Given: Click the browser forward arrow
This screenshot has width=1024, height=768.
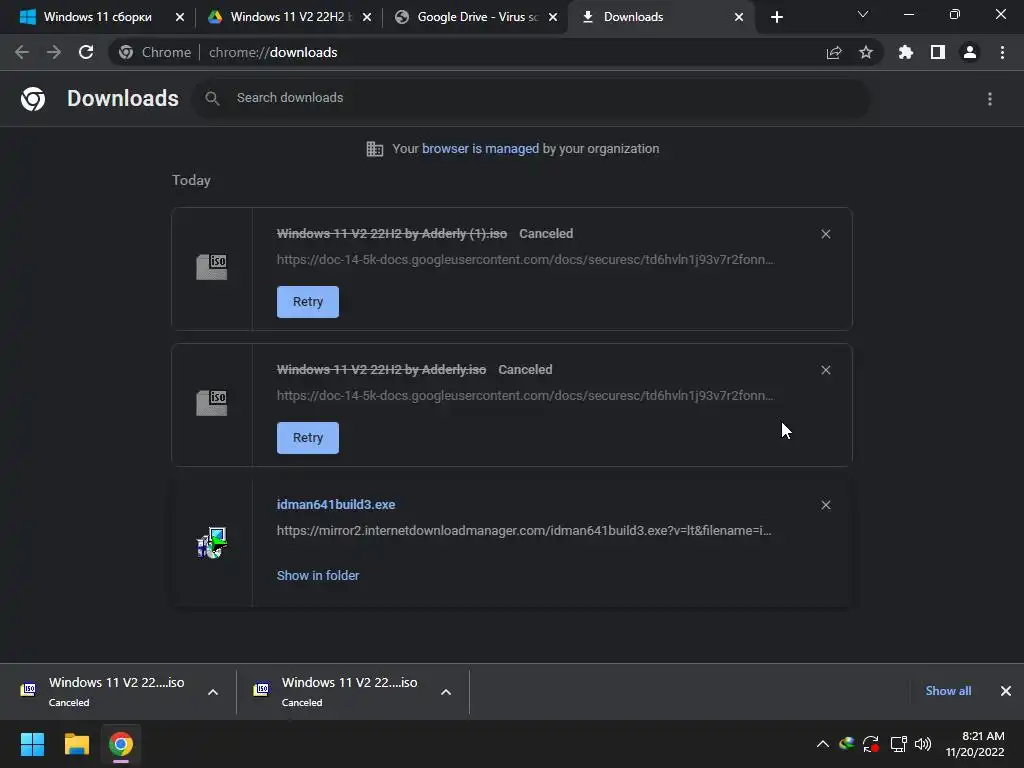Looking at the screenshot, I should 54,52.
